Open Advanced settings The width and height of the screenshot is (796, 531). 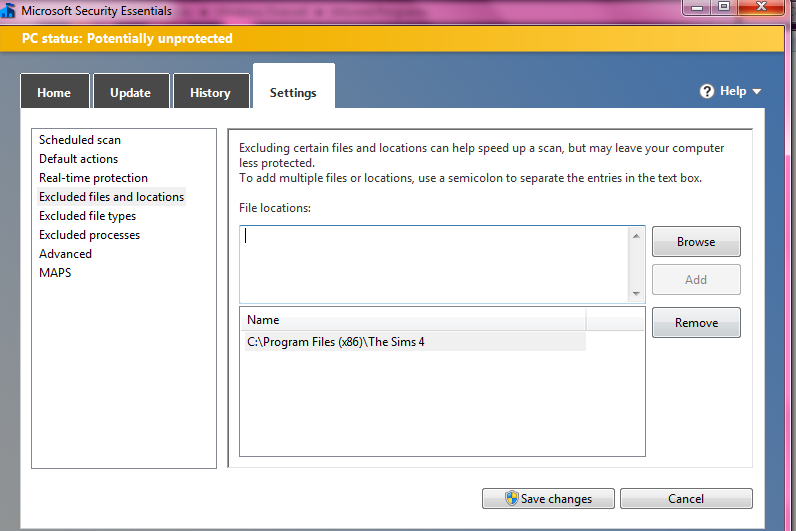(65, 254)
